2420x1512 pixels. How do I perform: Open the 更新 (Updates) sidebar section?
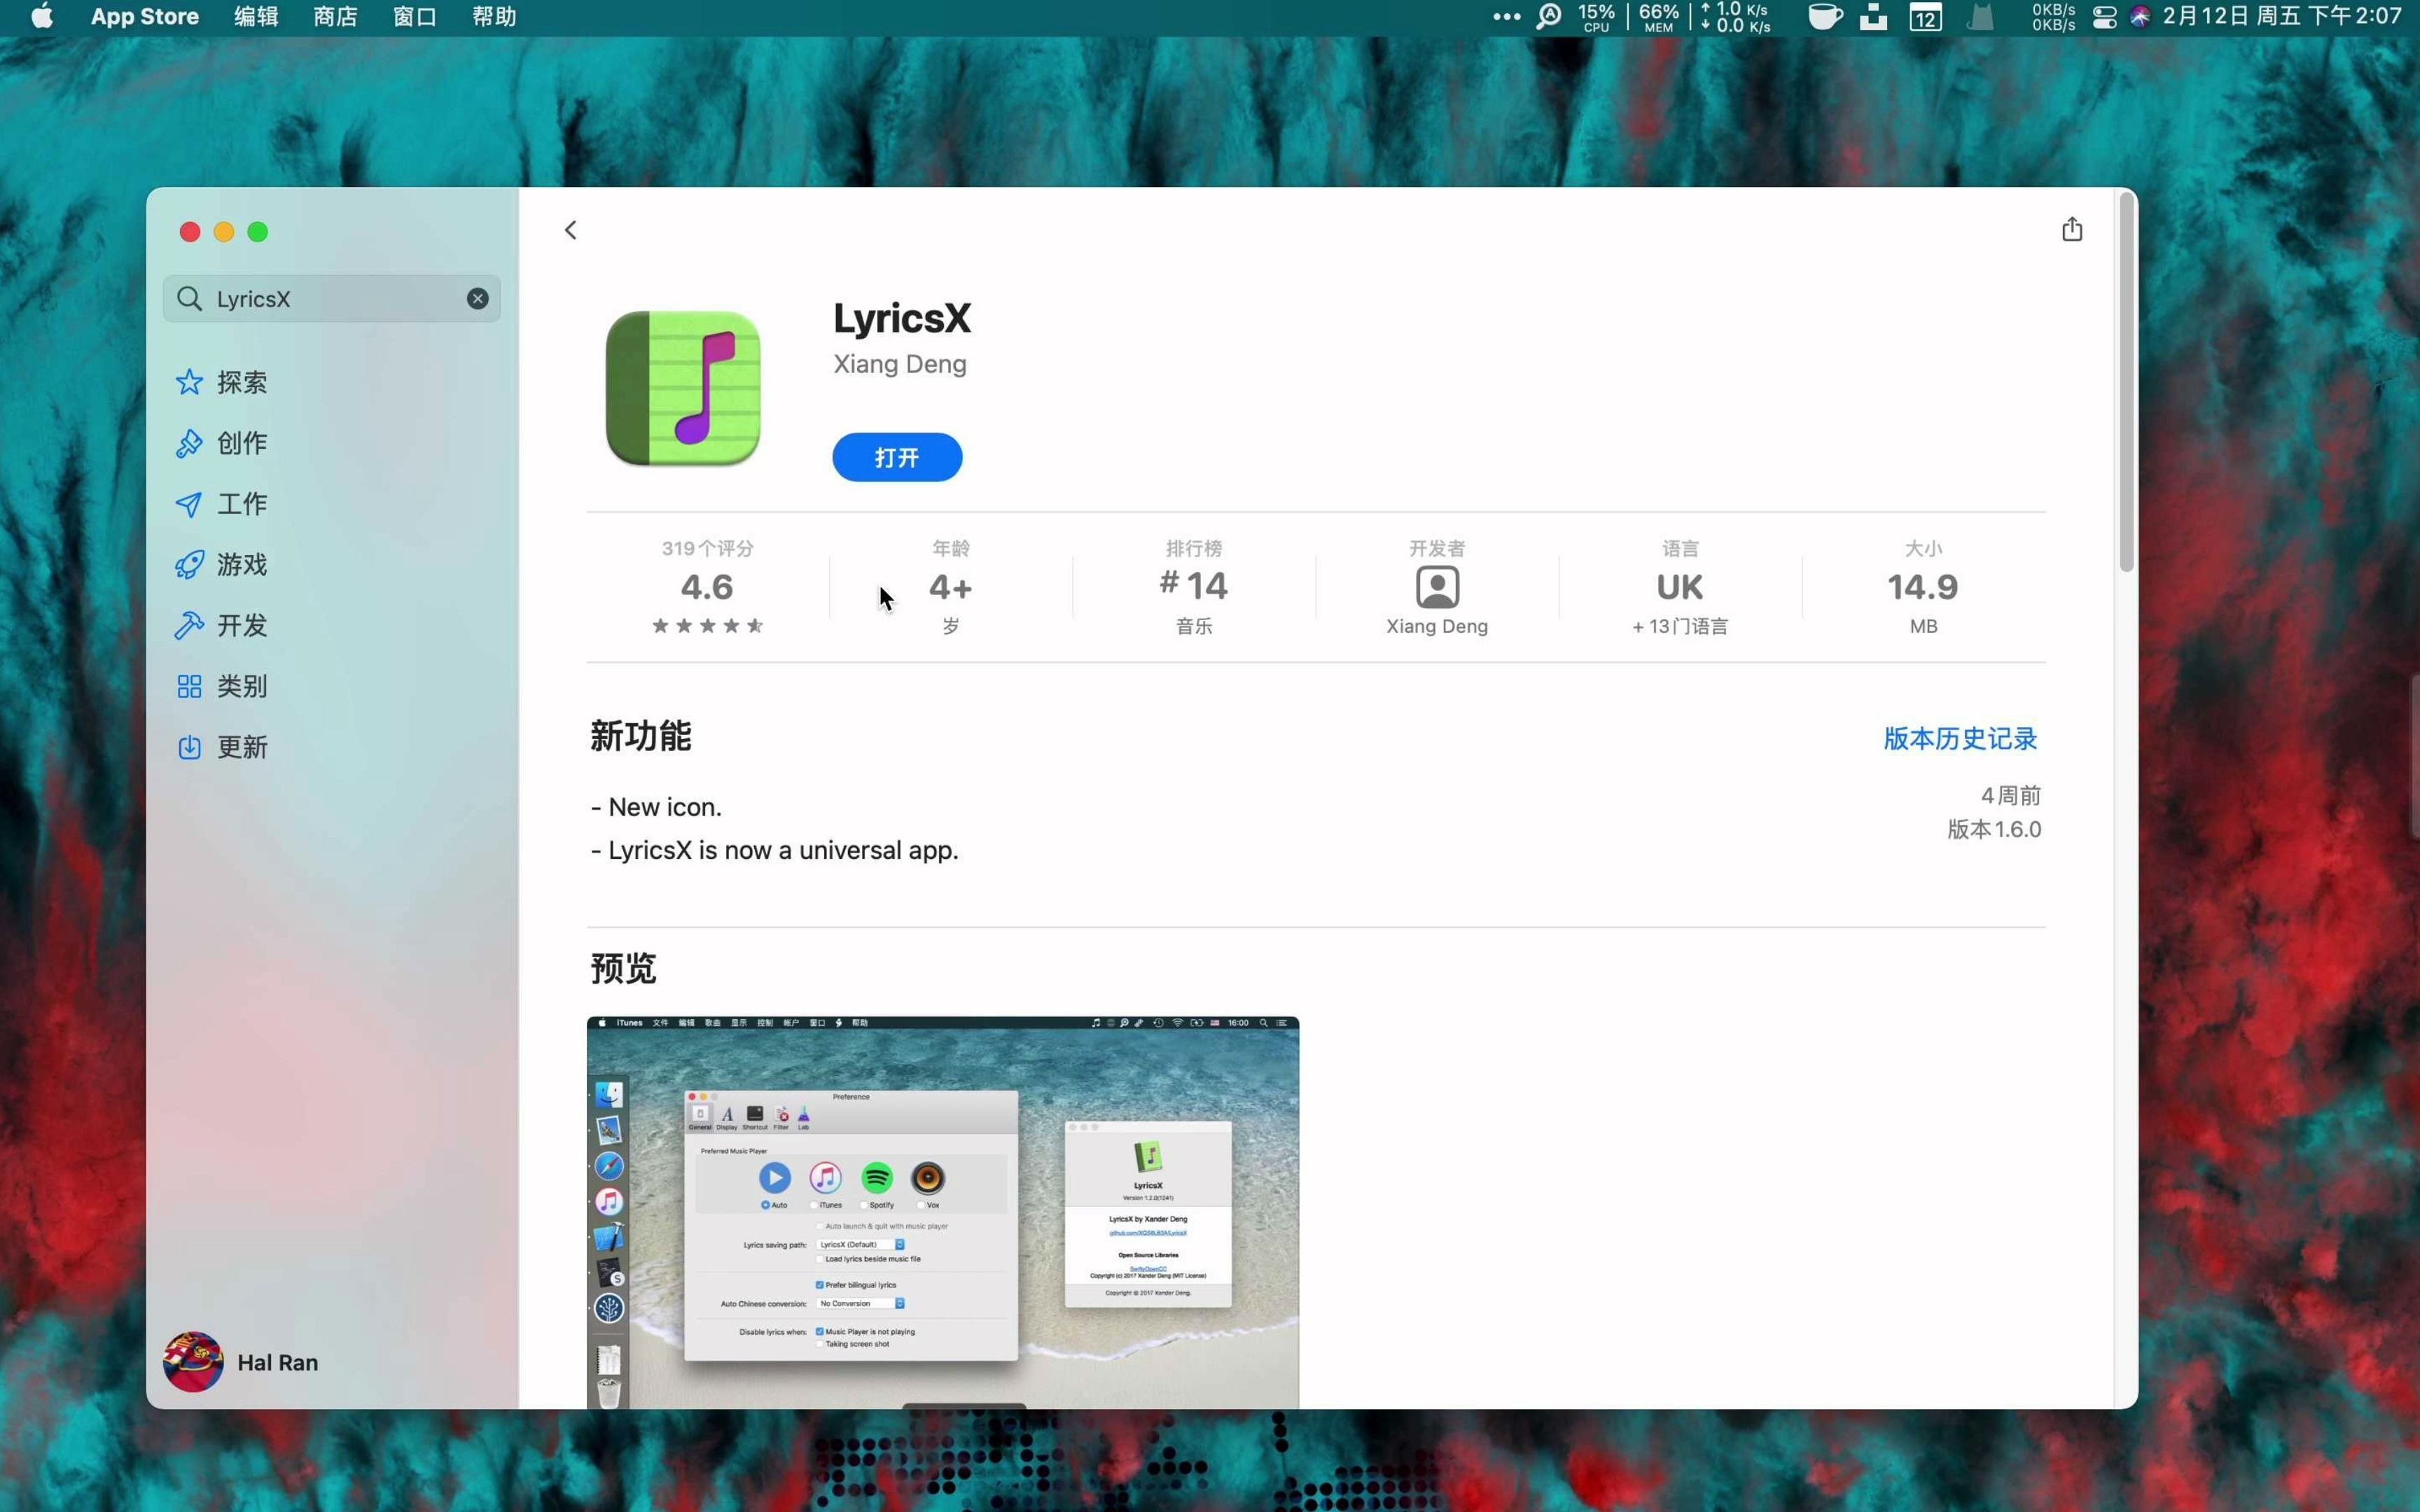pyautogui.click(x=222, y=747)
